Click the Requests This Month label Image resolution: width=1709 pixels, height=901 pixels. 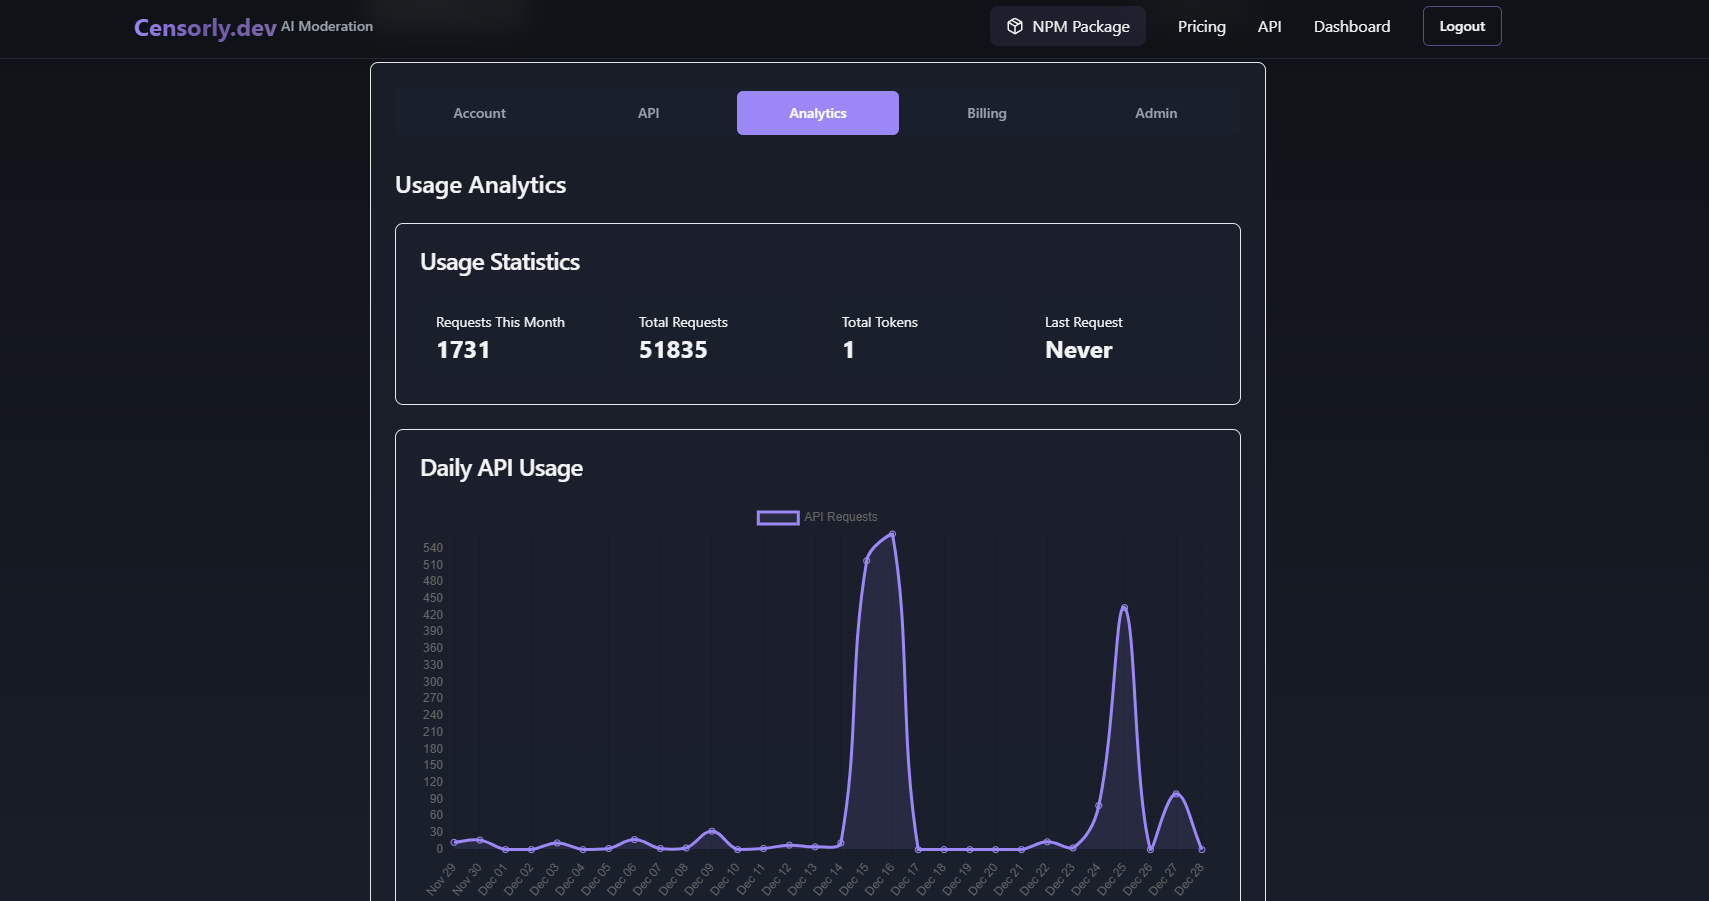(x=500, y=322)
